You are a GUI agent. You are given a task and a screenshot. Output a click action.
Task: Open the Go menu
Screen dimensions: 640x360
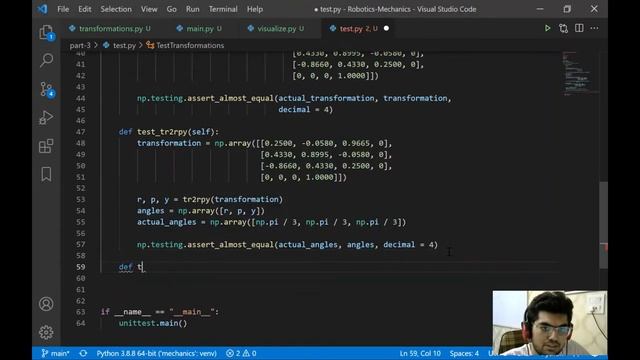pyautogui.click(x=171, y=9)
